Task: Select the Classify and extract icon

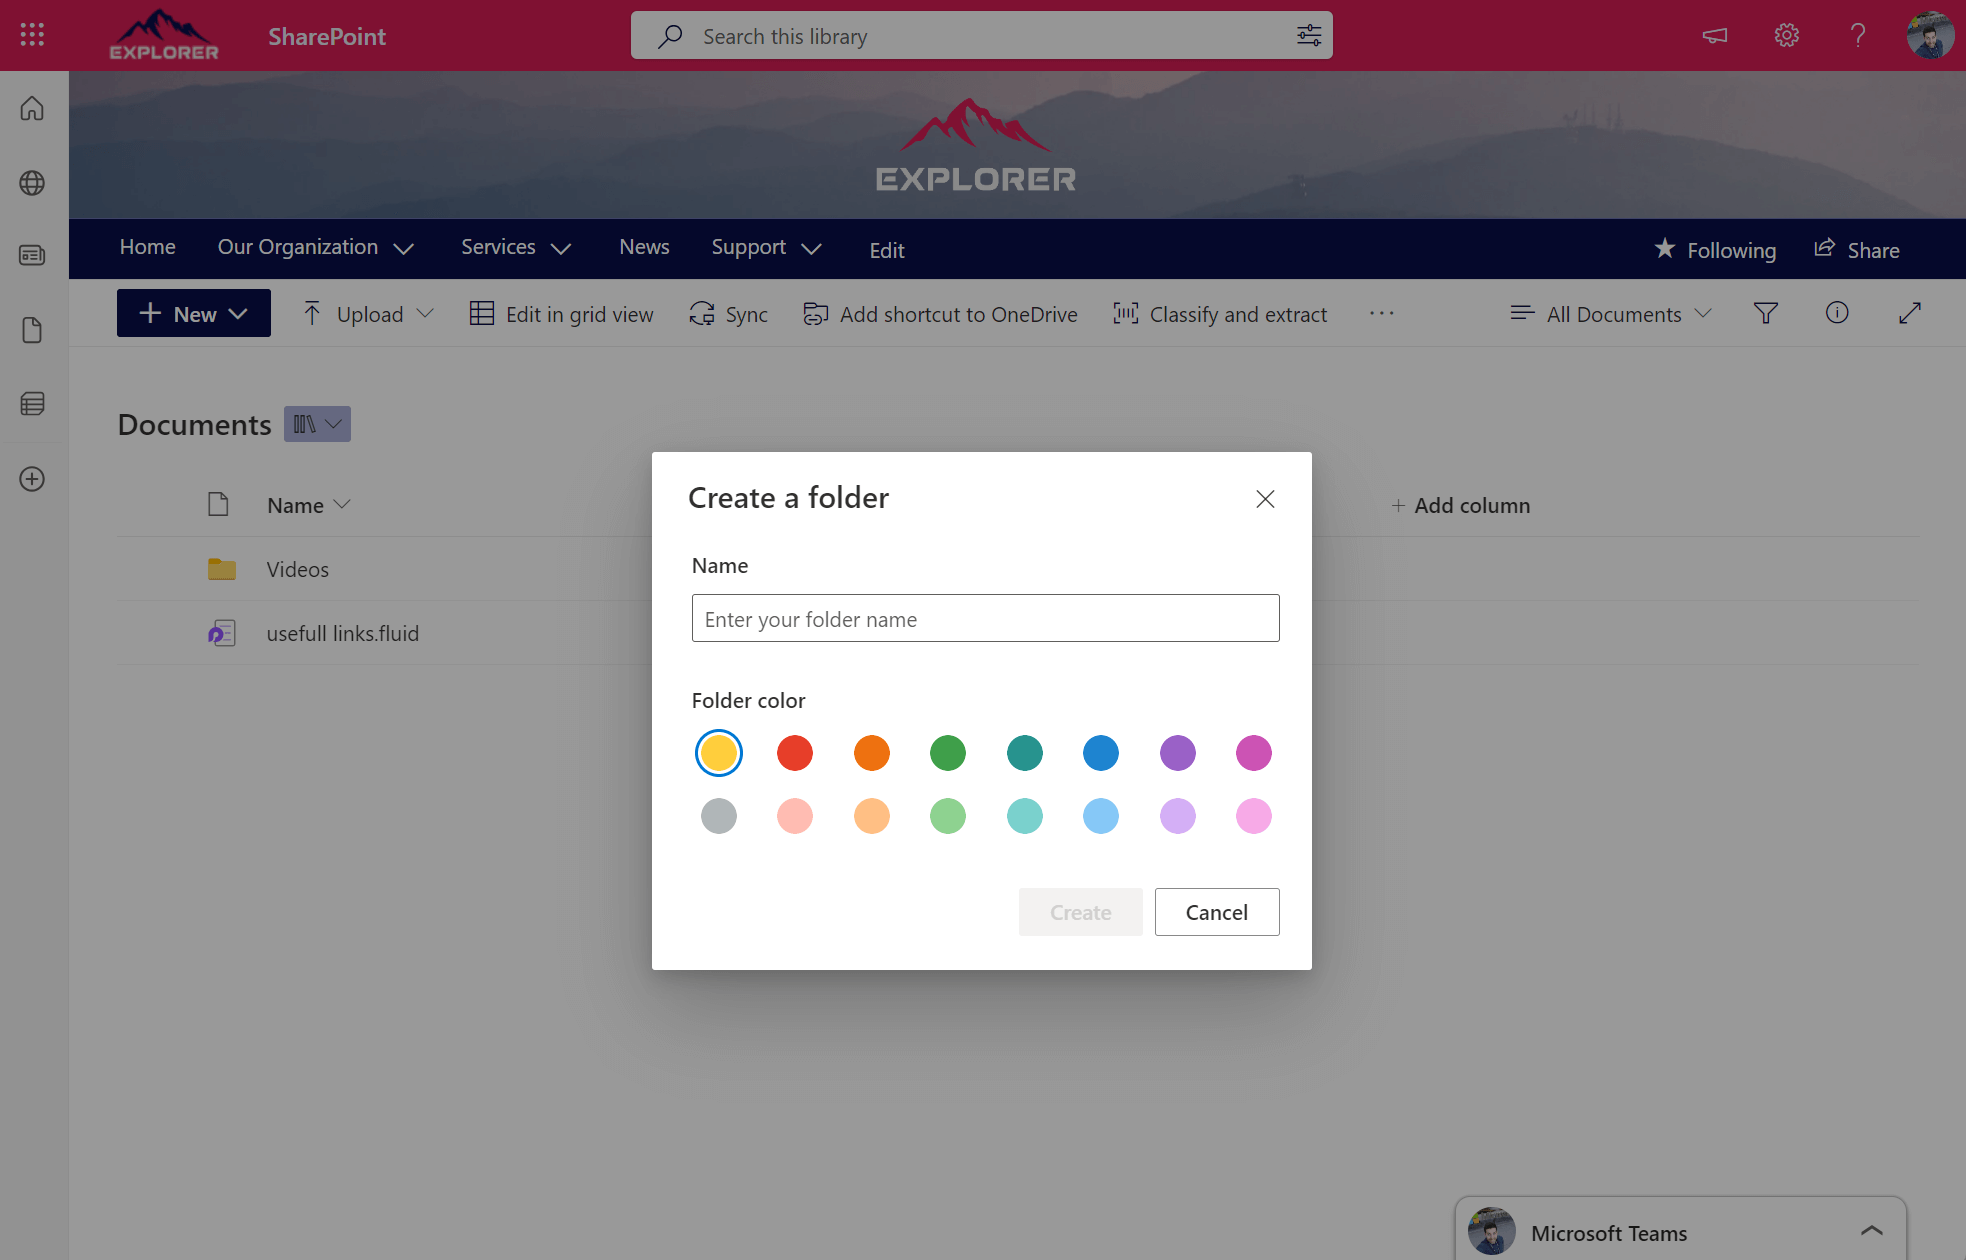Action: tap(1125, 313)
